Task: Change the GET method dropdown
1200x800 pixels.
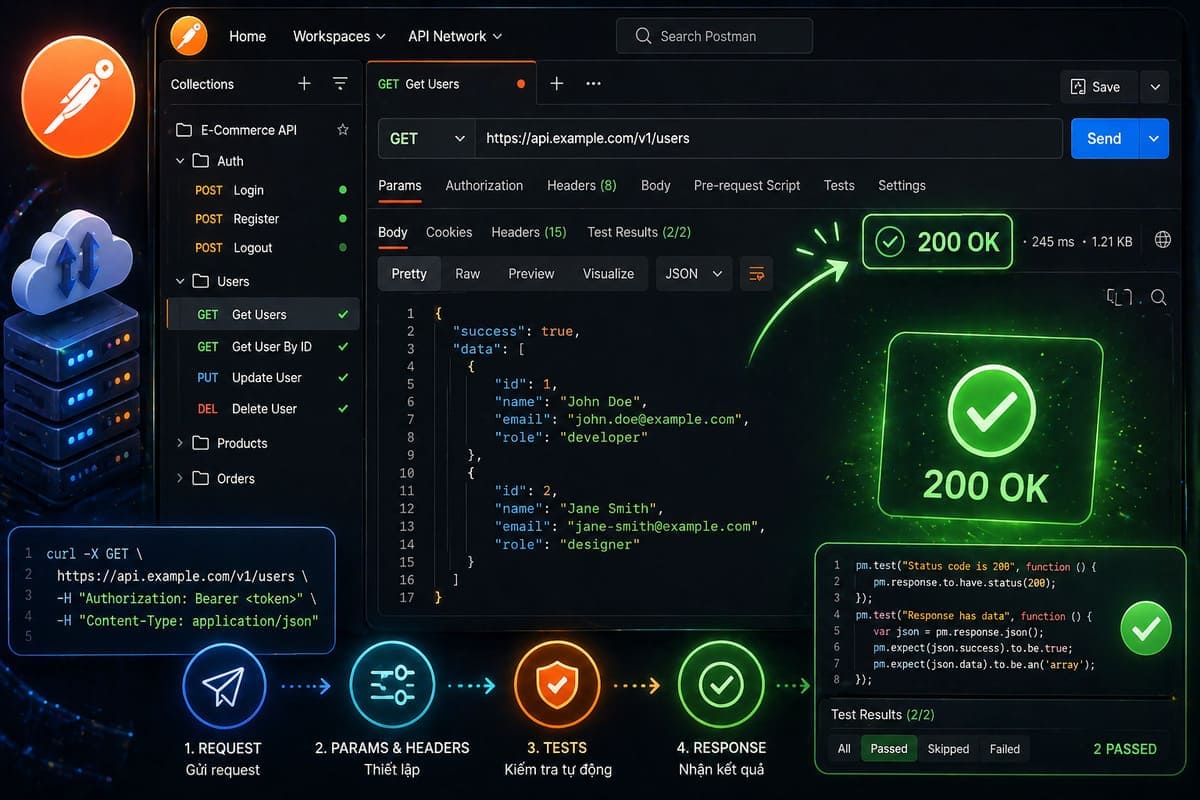Action: point(427,139)
